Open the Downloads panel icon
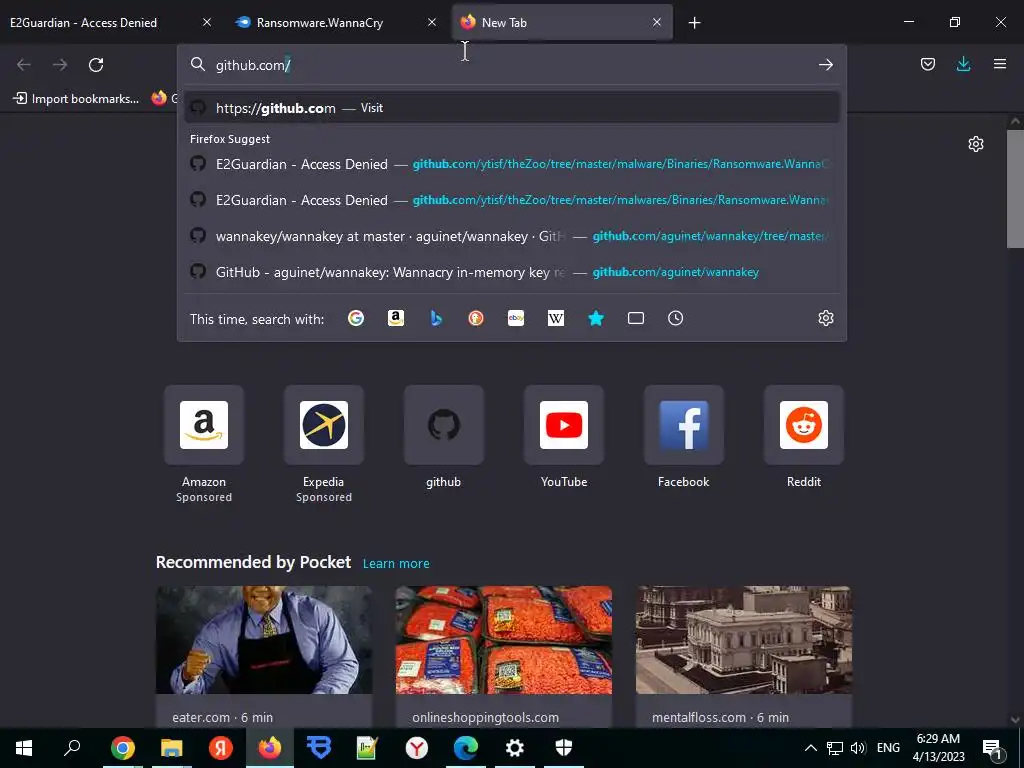The width and height of the screenshot is (1024, 768). tap(963, 64)
